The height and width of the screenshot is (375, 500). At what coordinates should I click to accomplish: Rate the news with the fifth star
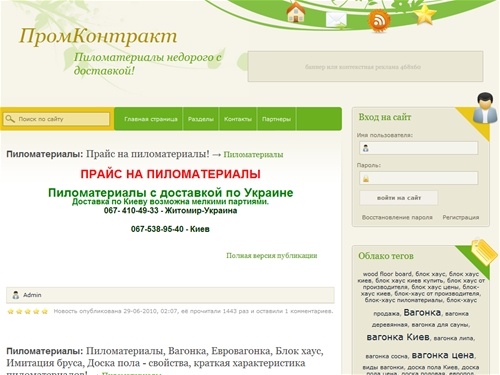tap(45, 311)
